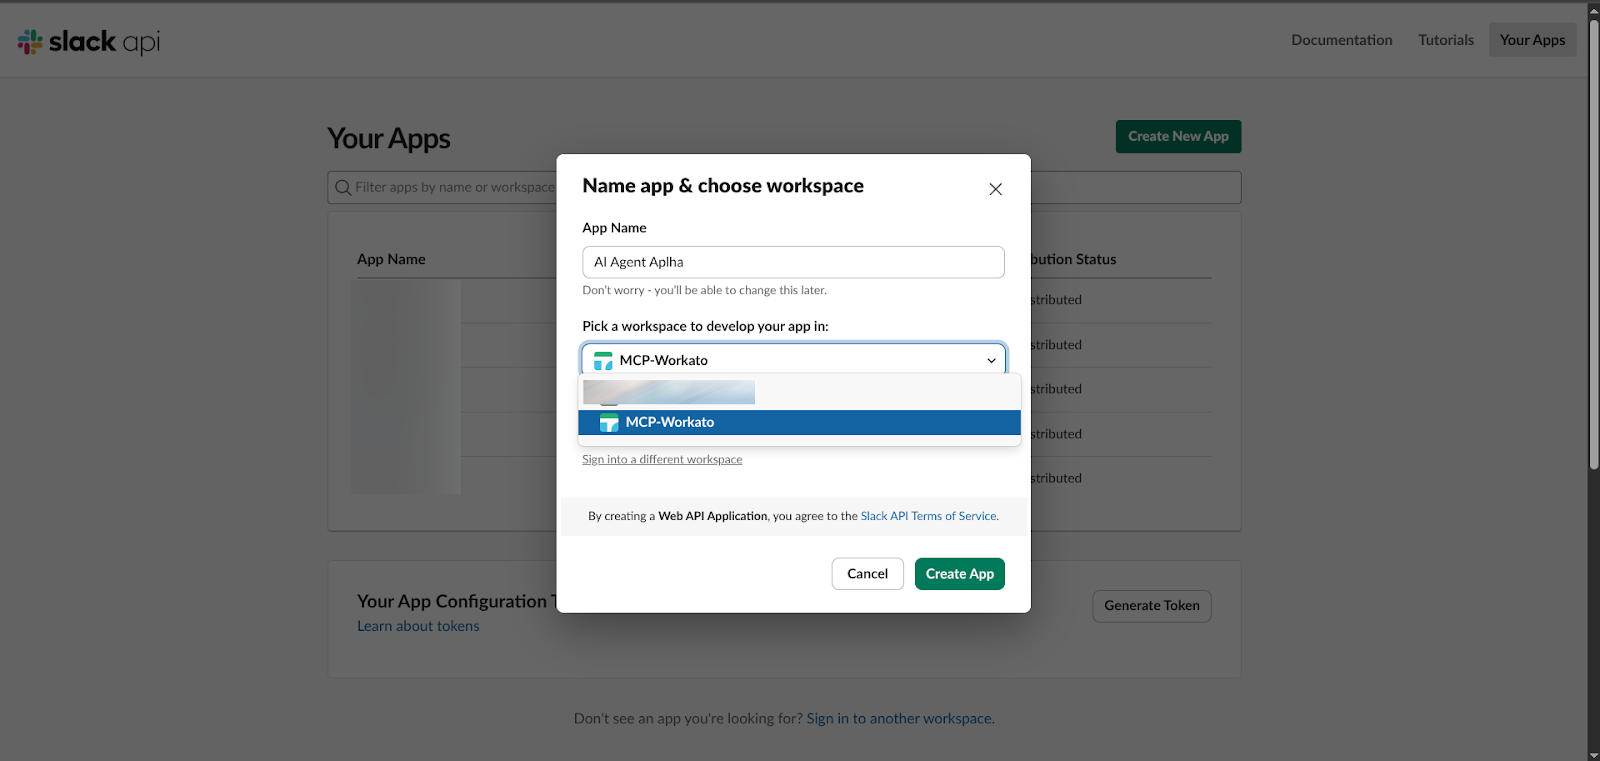Open Sign into a different workspace link
Viewport: 1600px width, 761px height.
coord(662,460)
